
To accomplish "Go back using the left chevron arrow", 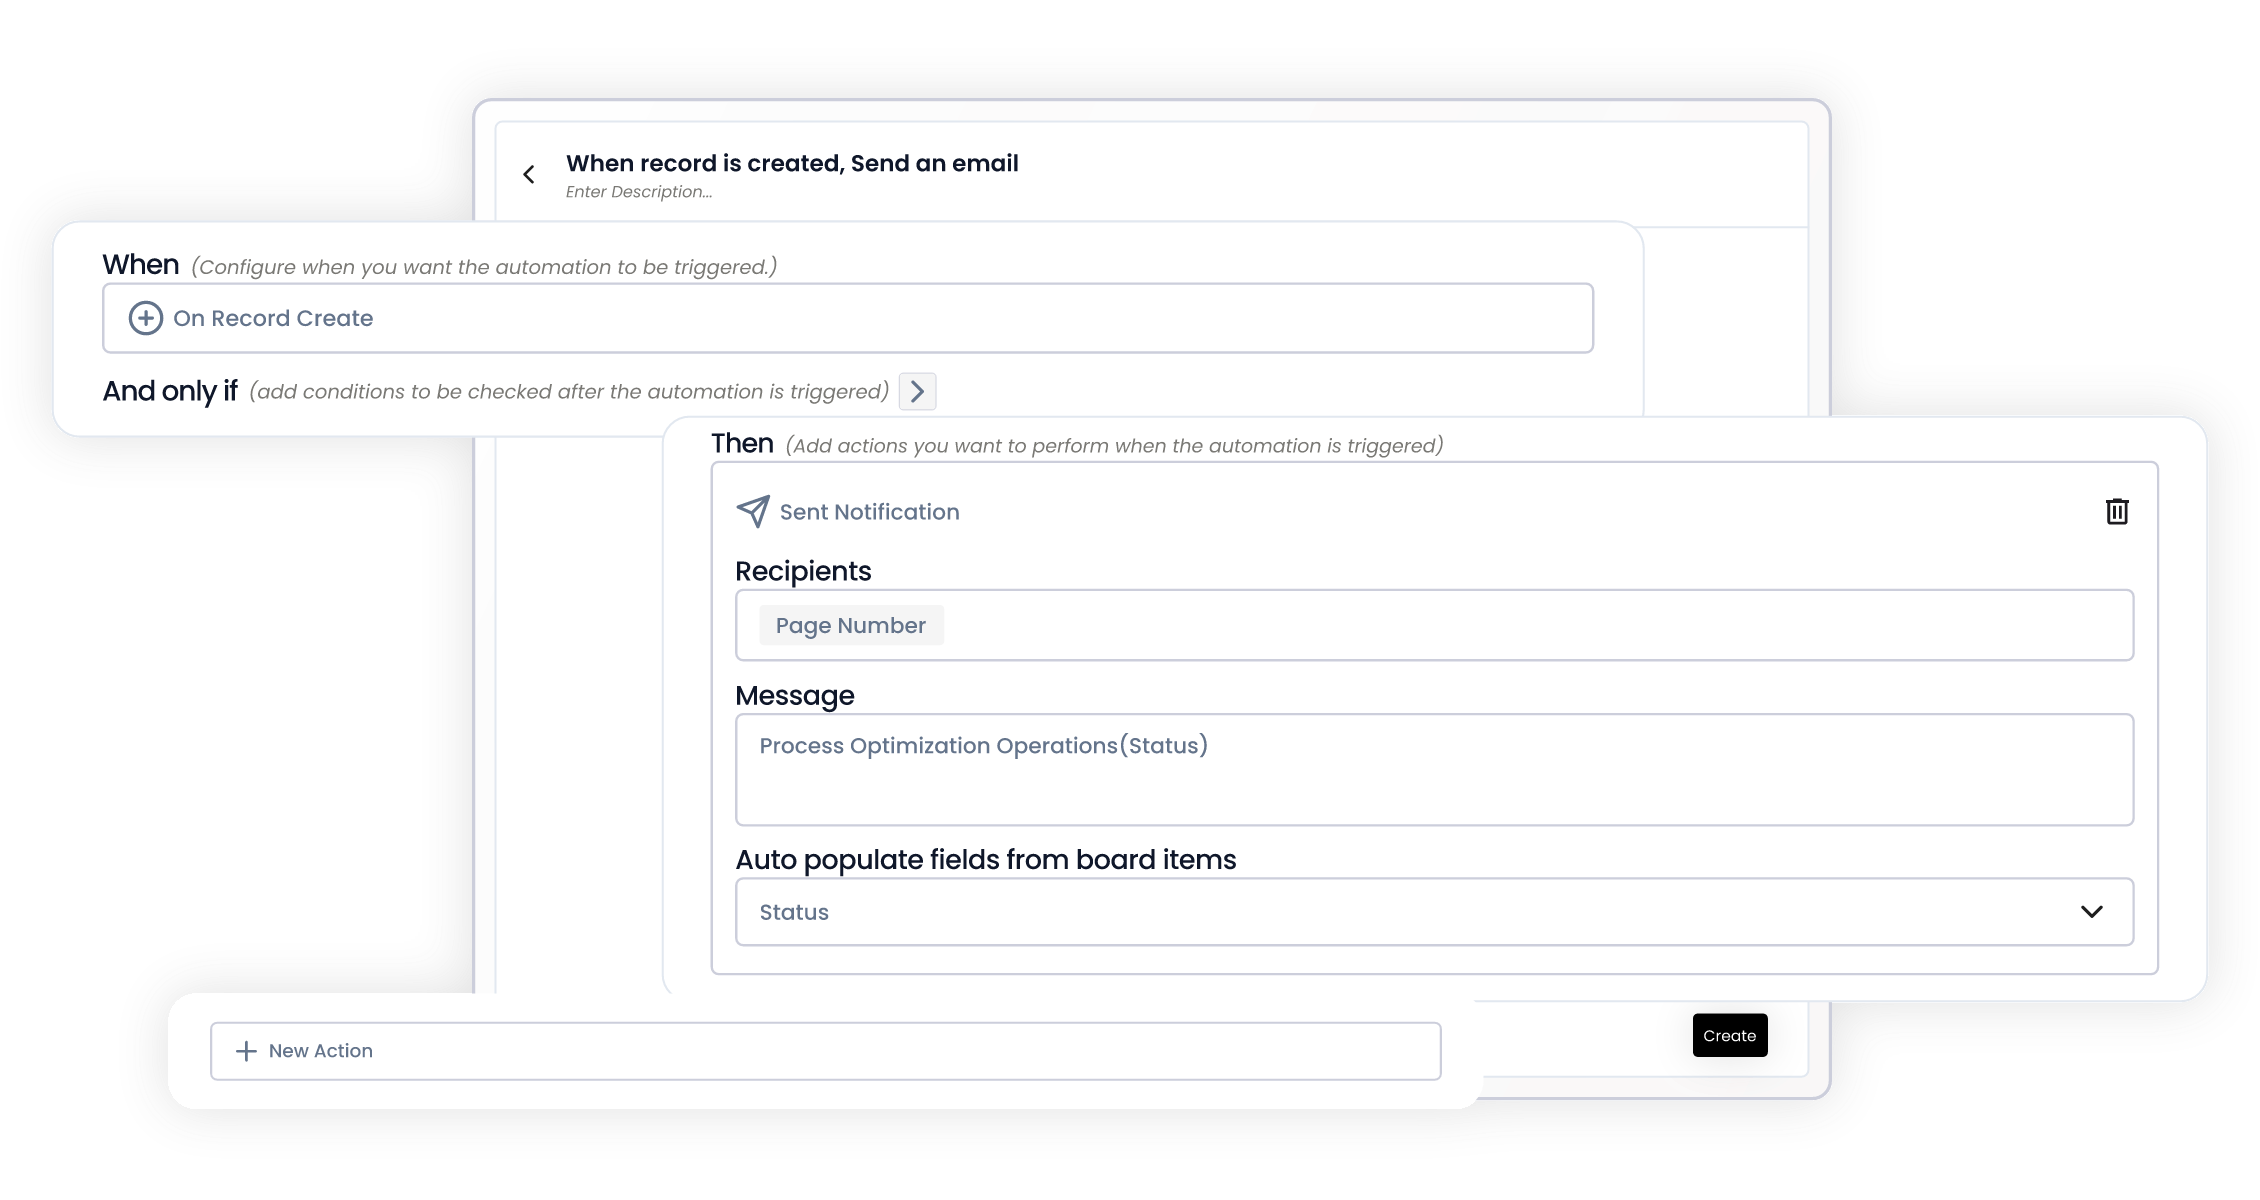I will coord(529,175).
